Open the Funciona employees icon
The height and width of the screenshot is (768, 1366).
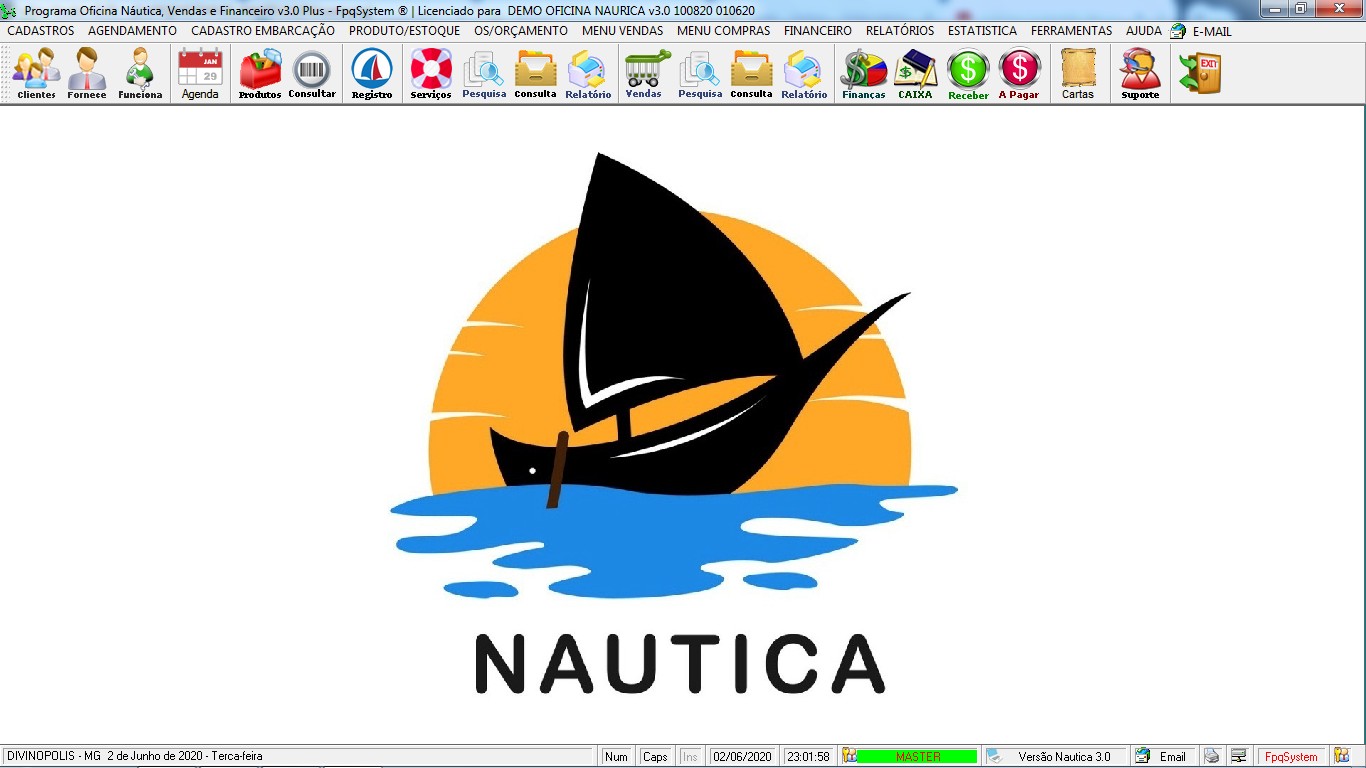click(140, 74)
